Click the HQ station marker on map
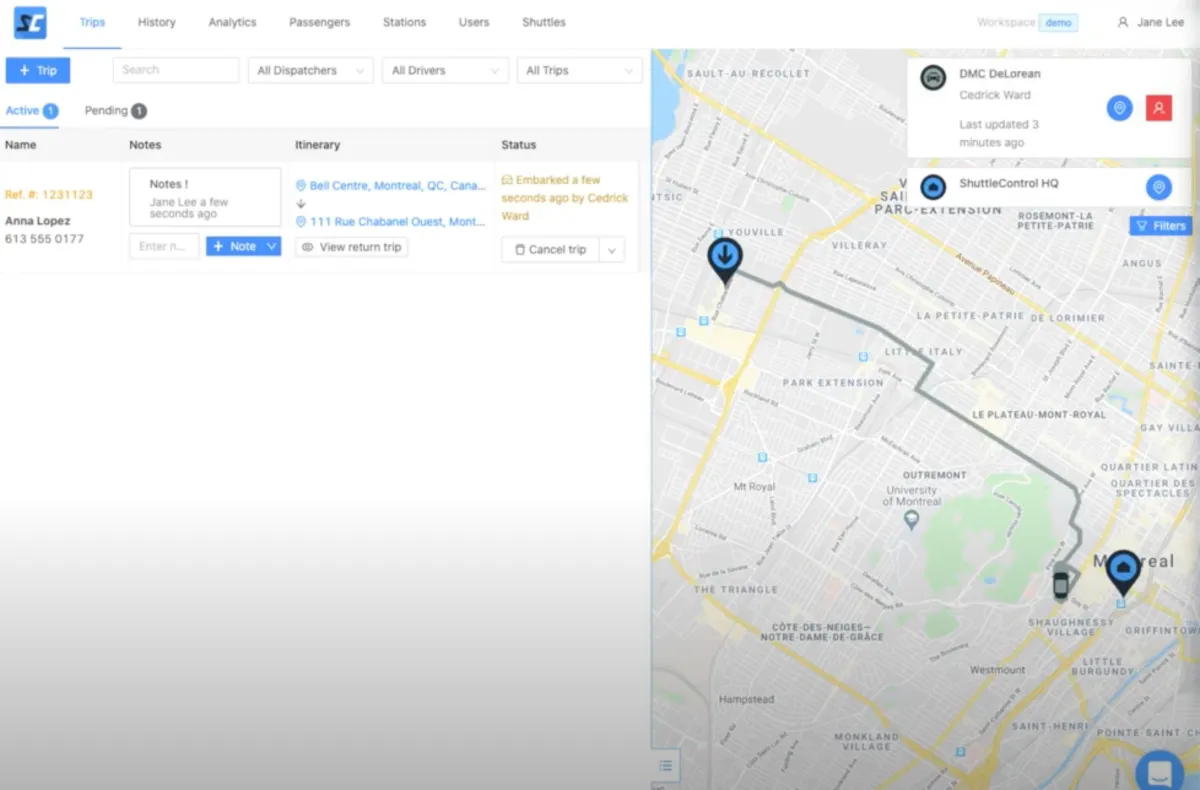 [1124, 570]
